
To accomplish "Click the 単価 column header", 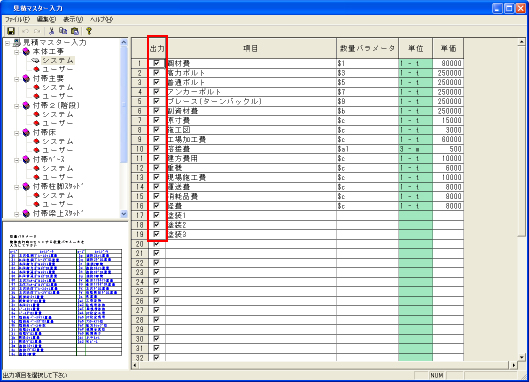I will [x=448, y=49].
